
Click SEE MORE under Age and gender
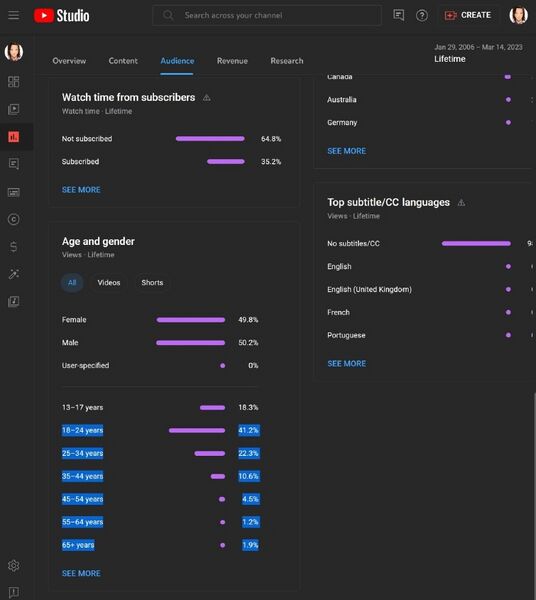pos(81,573)
